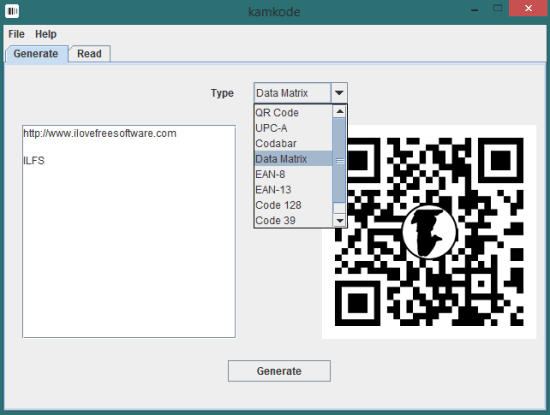Minimize the kamkode window

[x=475, y=9]
